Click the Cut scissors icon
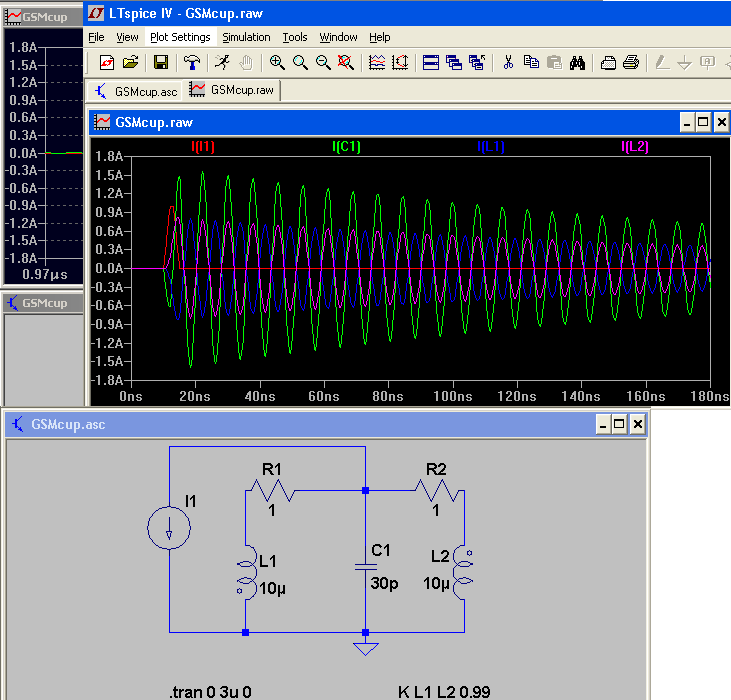Viewport: 731px width, 700px height. pos(508,63)
